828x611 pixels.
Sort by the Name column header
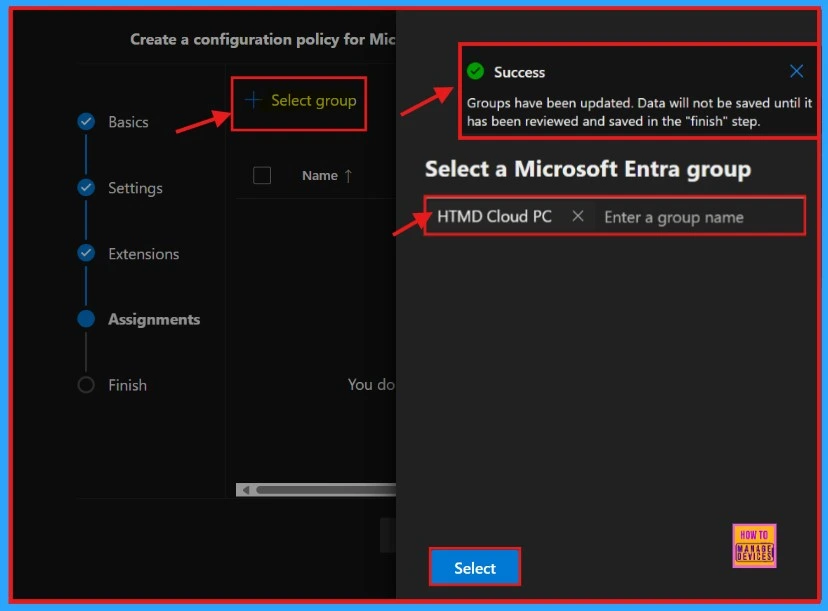tap(319, 175)
